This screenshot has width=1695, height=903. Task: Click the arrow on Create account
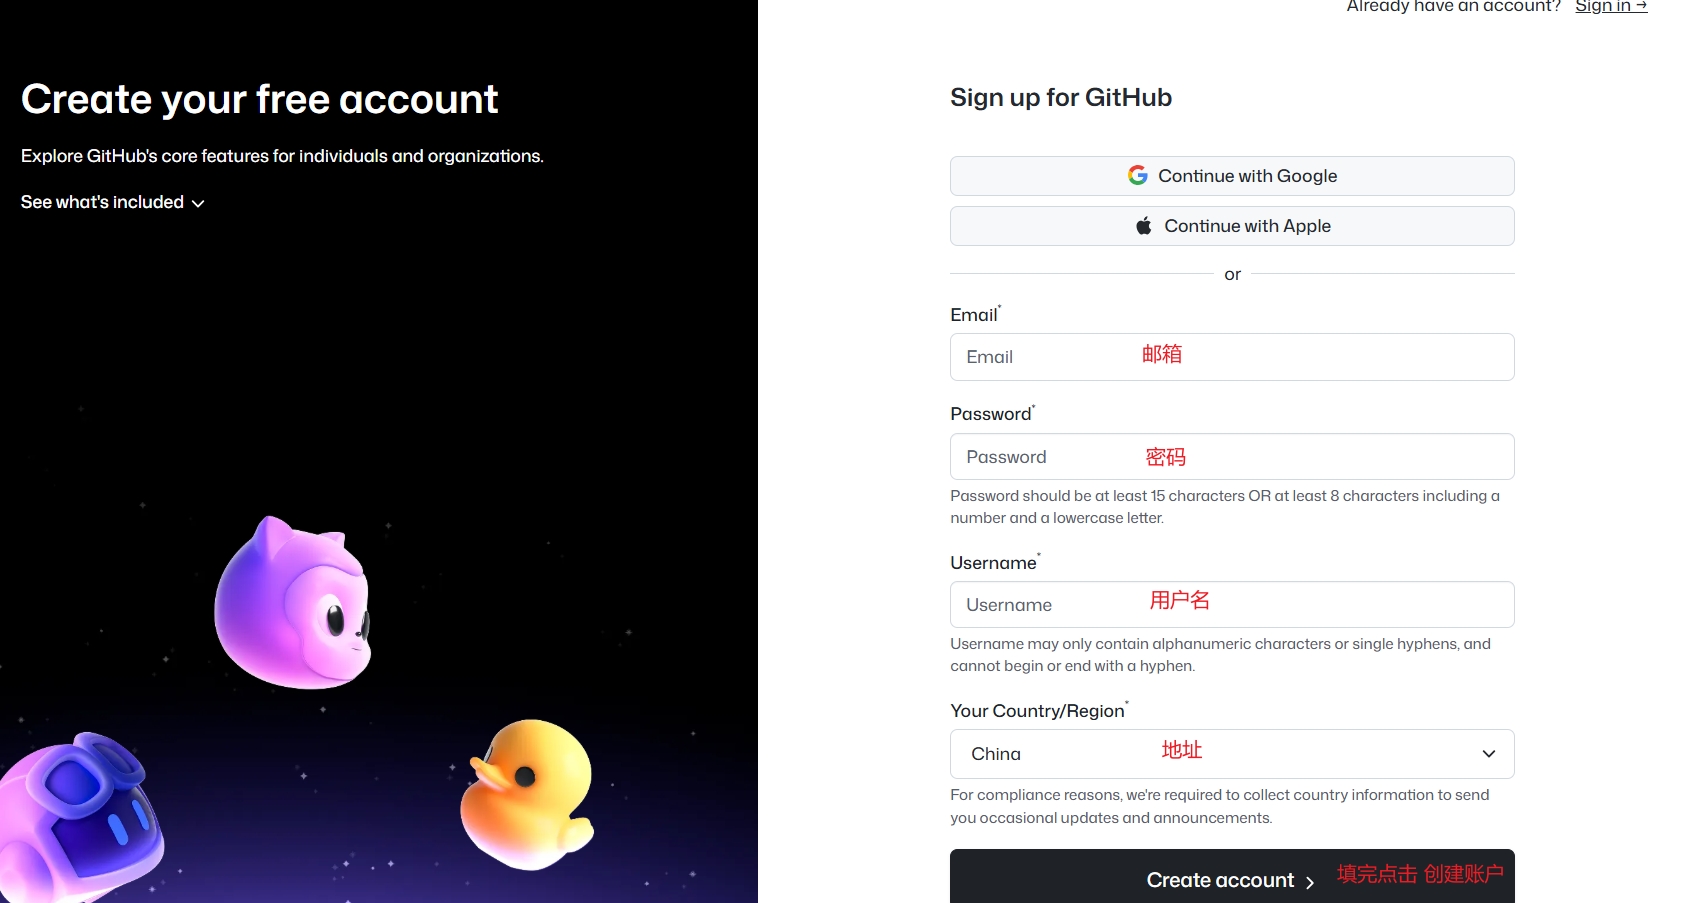click(x=1309, y=882)
